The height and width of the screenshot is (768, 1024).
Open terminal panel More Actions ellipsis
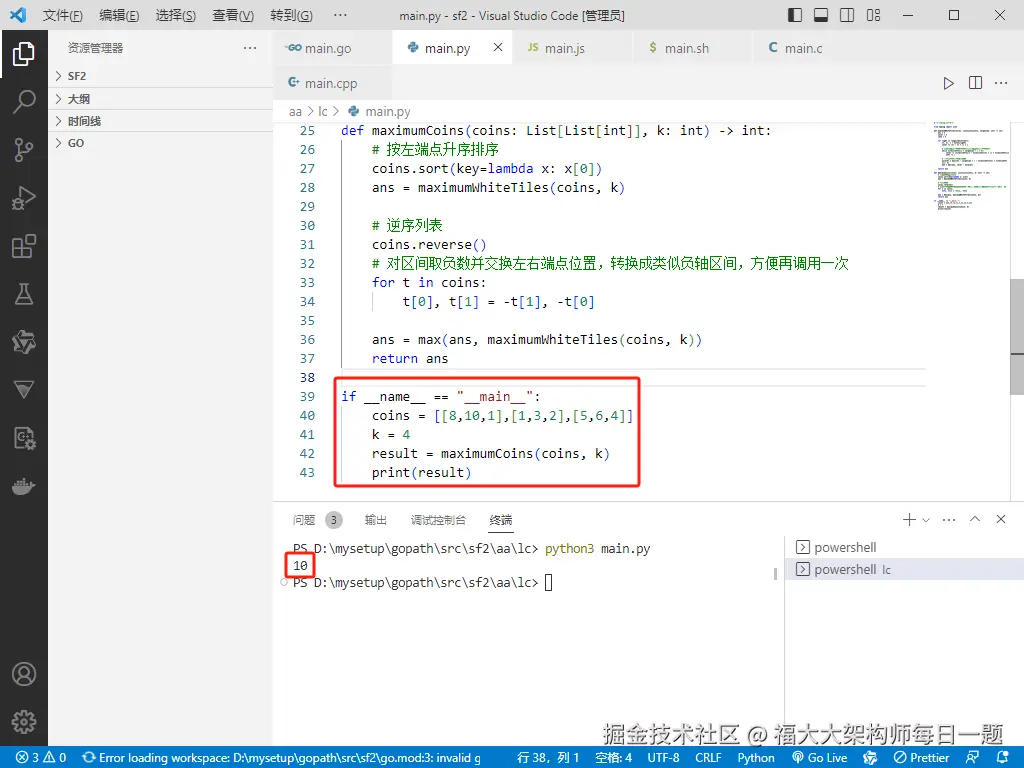tap(949, 520)
